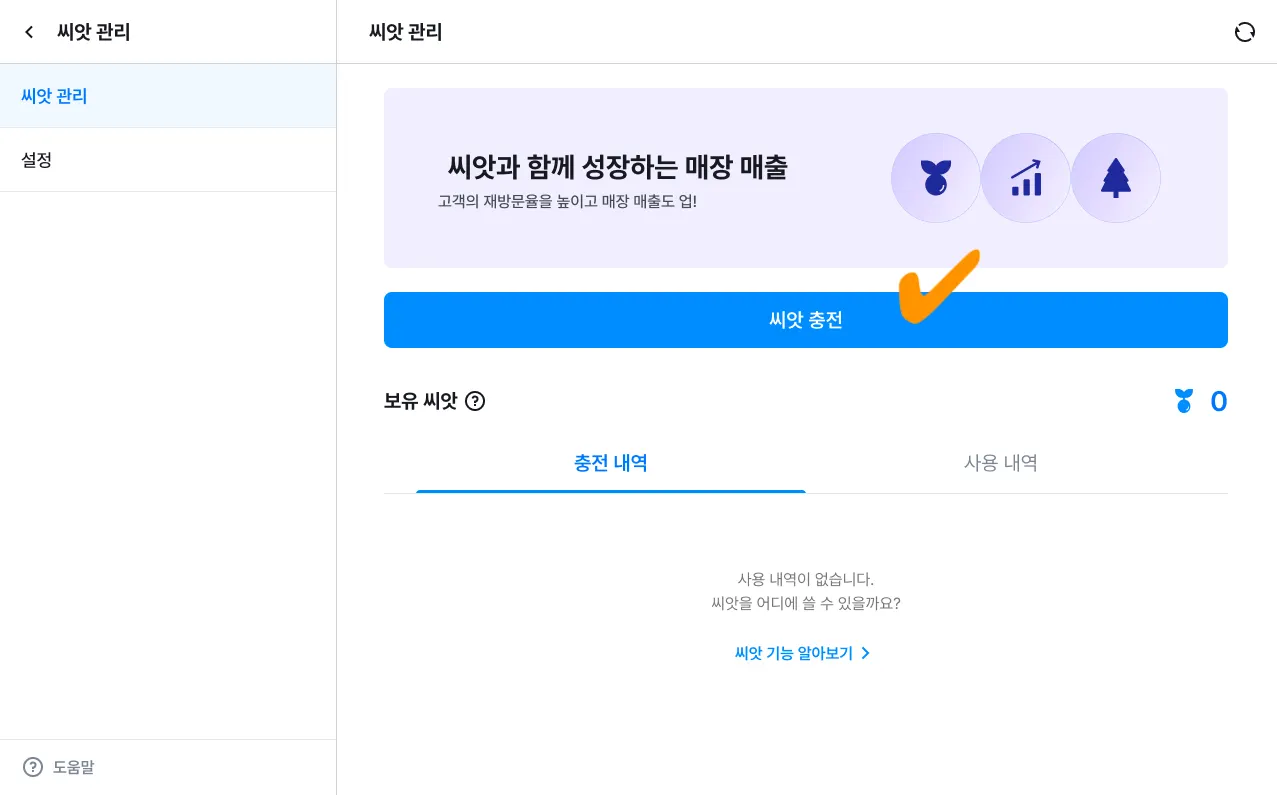Image resolution: width=1277 pixels, height=795 pixels.
Task: Click the chevron after 씨앗 기능 알아보기
Action: click(x=866, y=653)
